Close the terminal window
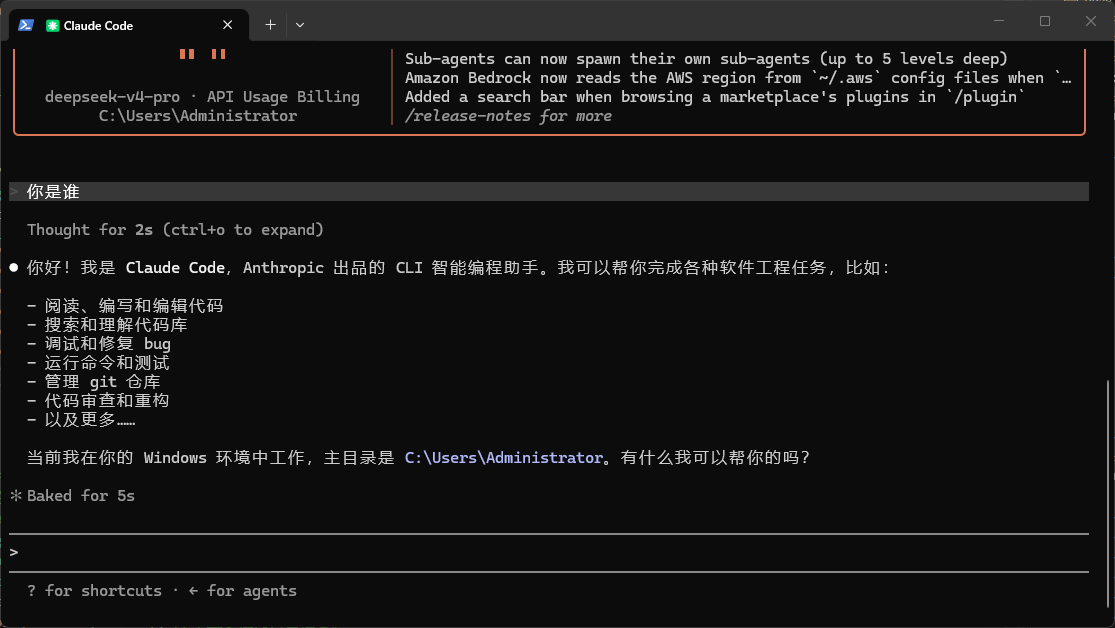Viewport: 1115px width, 628px height. click(x=1091, y=21)
